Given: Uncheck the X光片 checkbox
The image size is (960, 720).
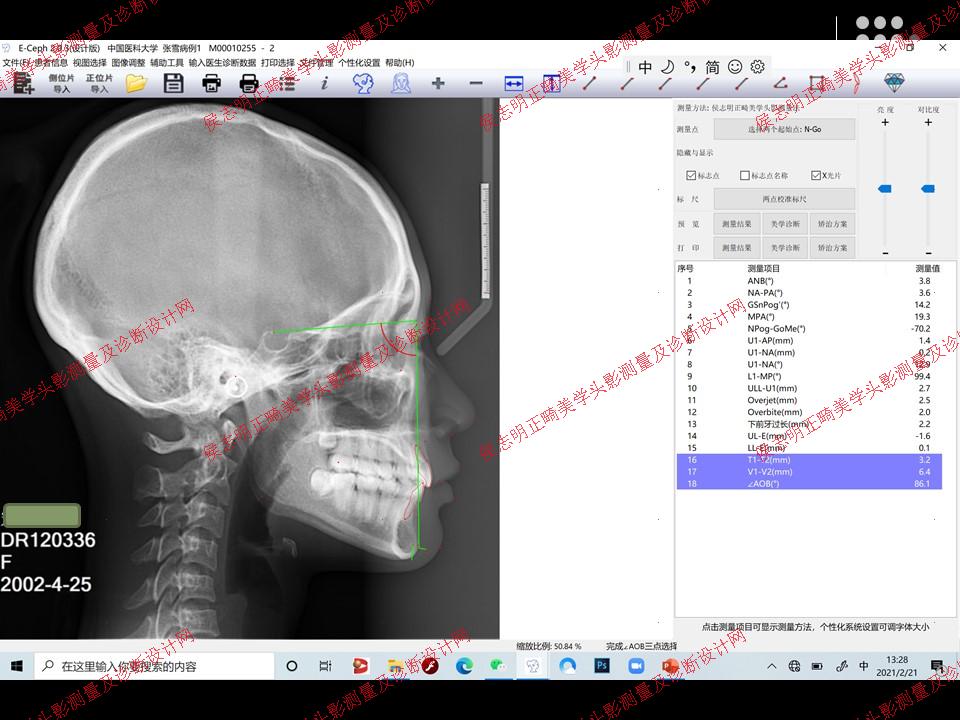Looking at the screenshot, I should pos(816,176).
